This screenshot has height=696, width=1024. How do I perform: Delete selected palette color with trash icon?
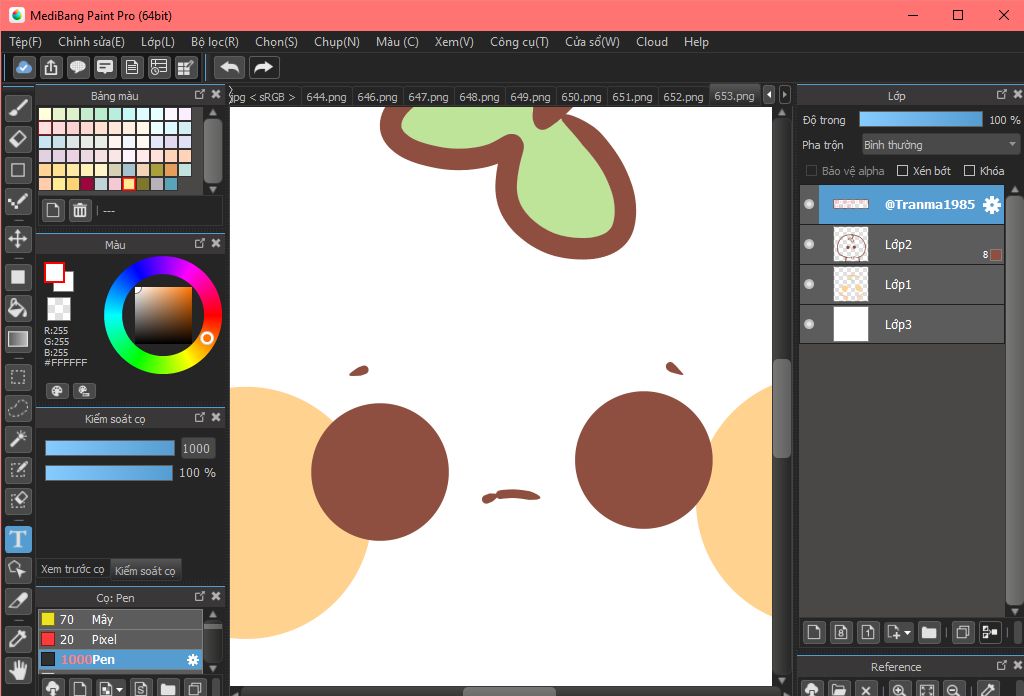coord(80,210)
